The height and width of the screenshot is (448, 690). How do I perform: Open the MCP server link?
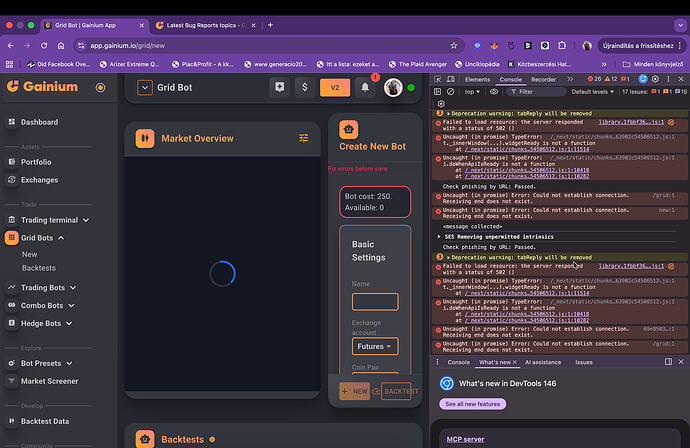pos(465,439)
